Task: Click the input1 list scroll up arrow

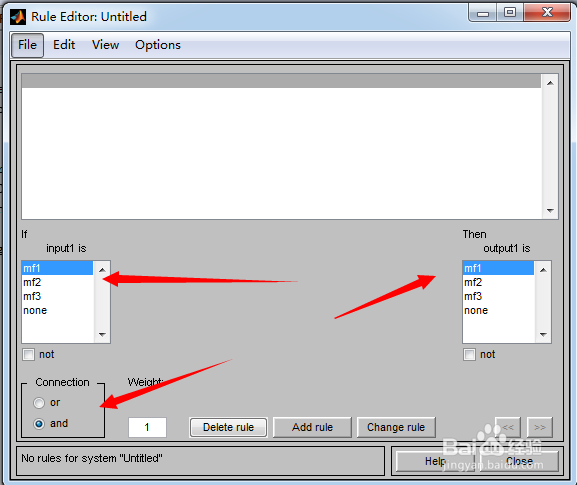Action: pos(102,270)
